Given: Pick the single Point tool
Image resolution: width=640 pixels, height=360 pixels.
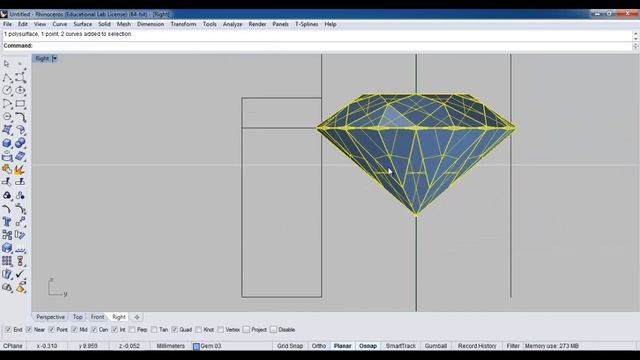Looking at the screenshot, I should pos(20,64).
